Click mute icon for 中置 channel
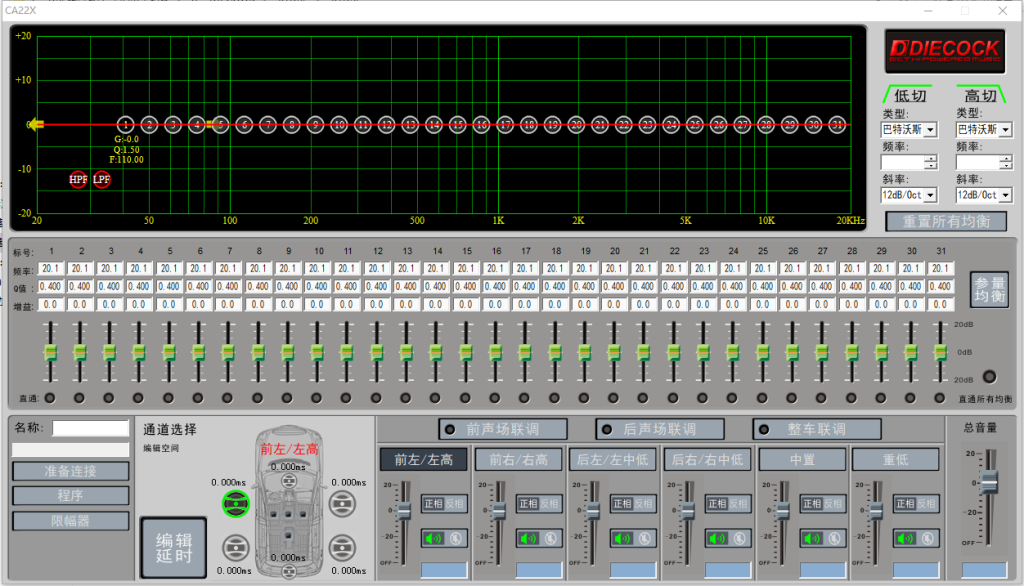The height and width of the screenshot is (586, 1024). coord(834,538)
